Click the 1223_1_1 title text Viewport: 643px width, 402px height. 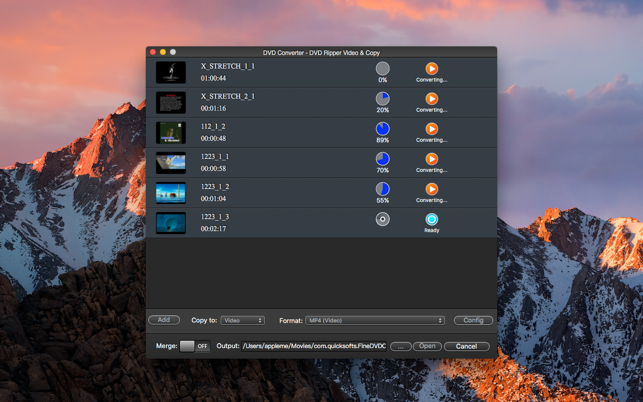(215, 156)
